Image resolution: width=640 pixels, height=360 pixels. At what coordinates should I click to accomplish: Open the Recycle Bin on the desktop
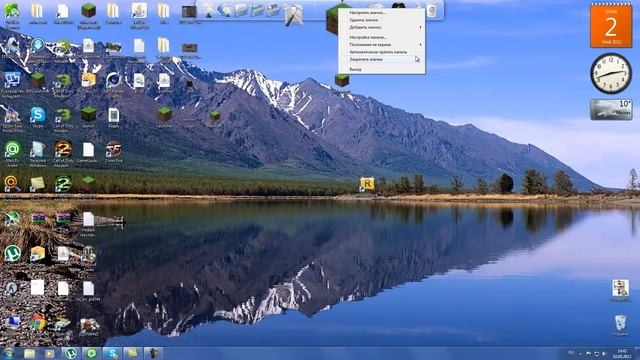point(620,323)
